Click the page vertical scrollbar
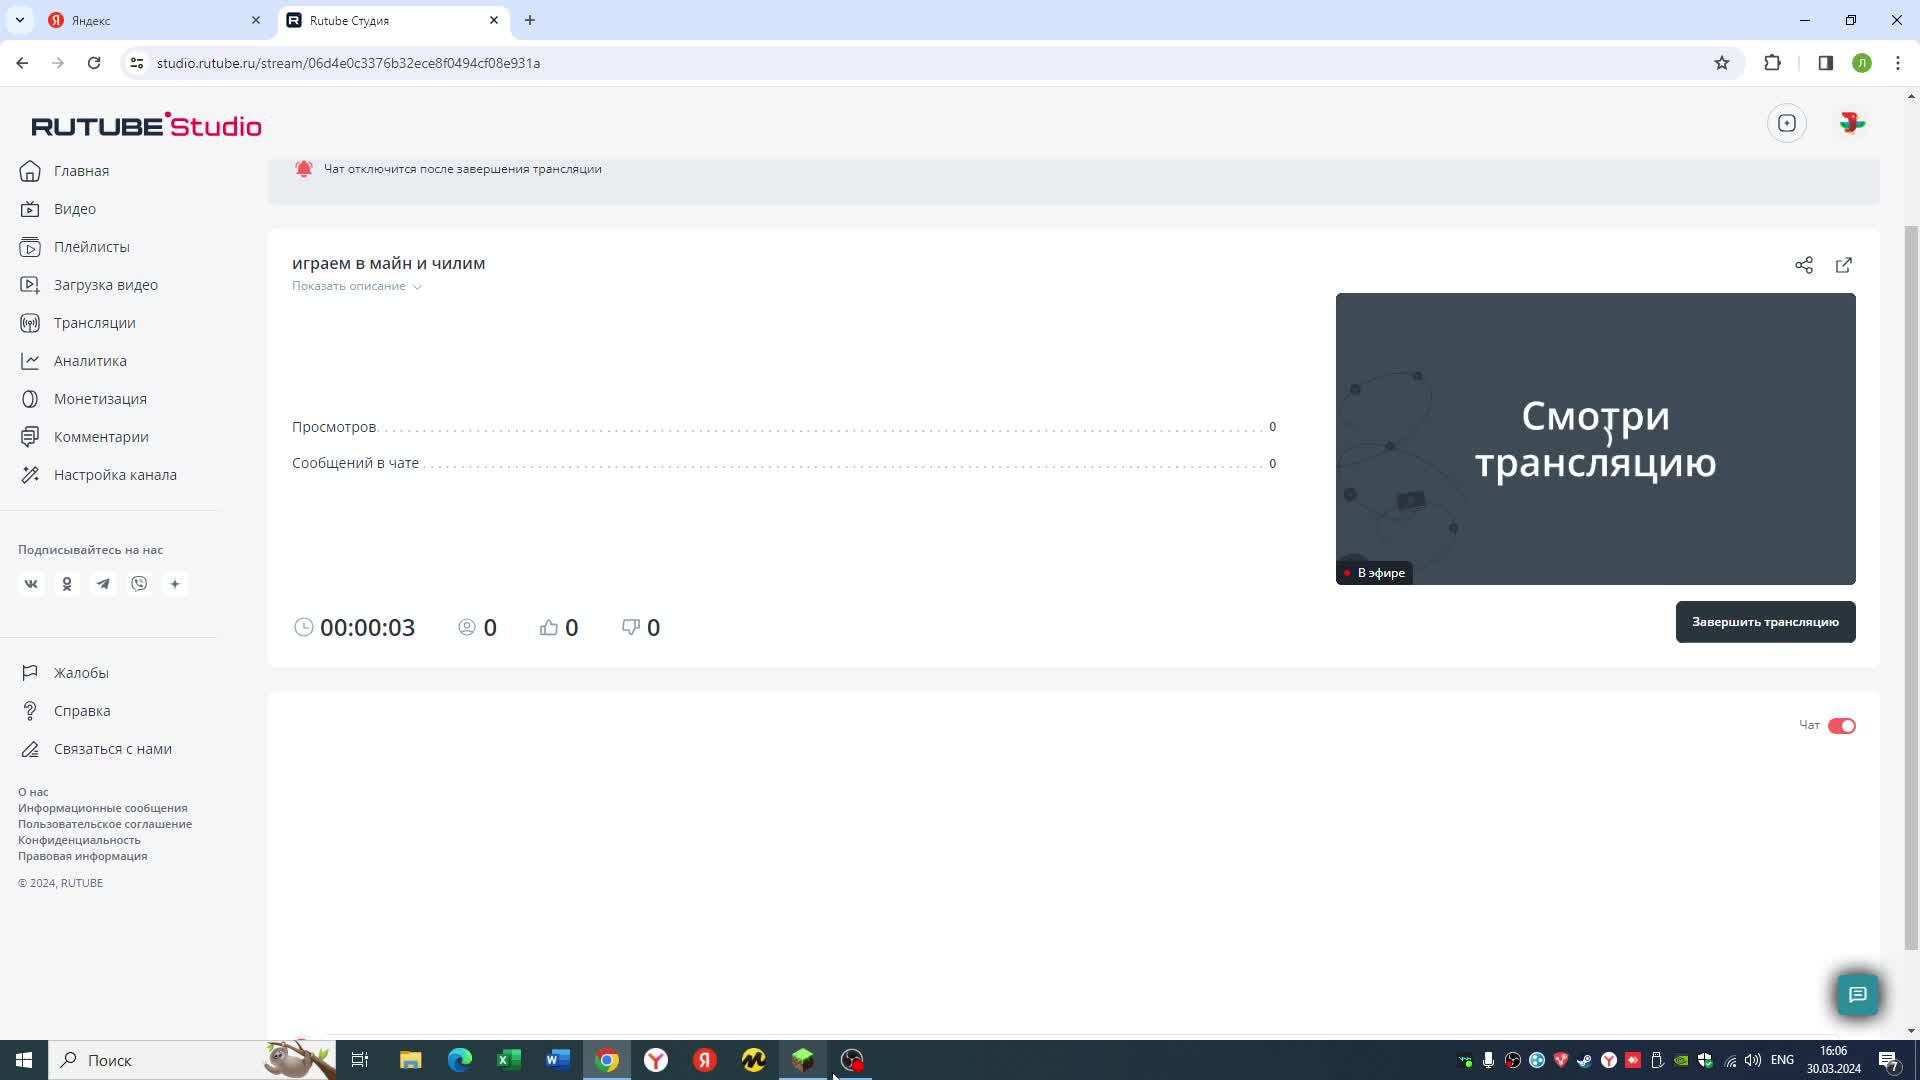Image resolution: width=1920 pixels, height=1080 pixels. pyautogui.click(x=1911, y=588)
